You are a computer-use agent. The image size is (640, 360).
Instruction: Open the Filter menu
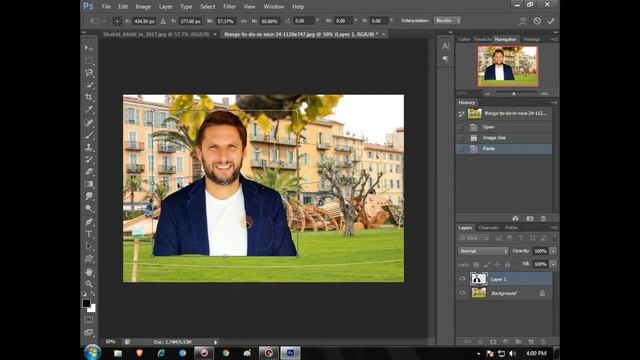(x=229, y=7)
